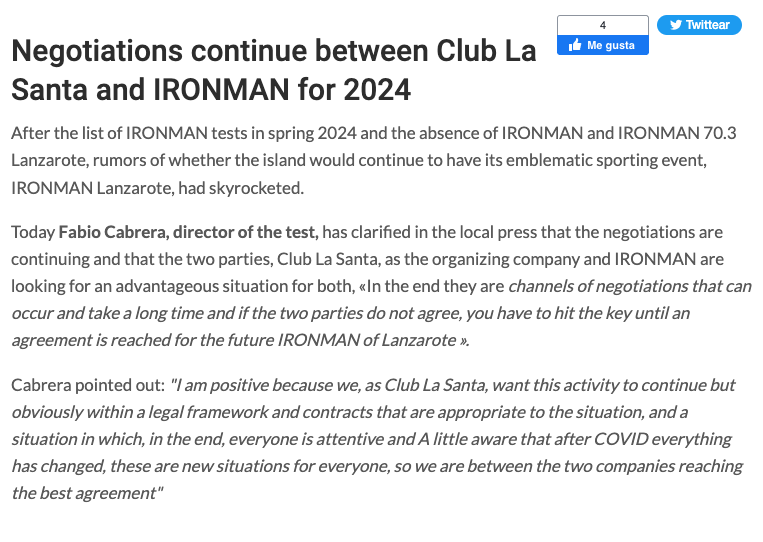
Task: Click italic text 'channels of negotiations that can'
Action: pyautogui.click(x=630, y=286)
